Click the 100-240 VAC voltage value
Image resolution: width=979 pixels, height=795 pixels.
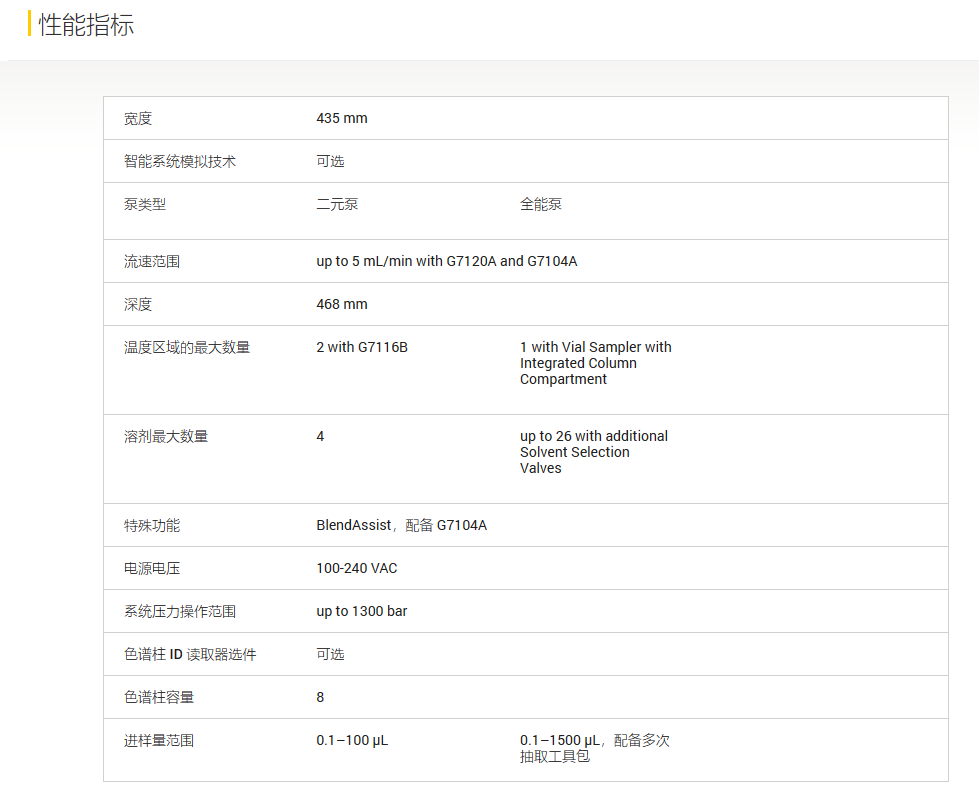pyautogui.click(x=357, y=568)
